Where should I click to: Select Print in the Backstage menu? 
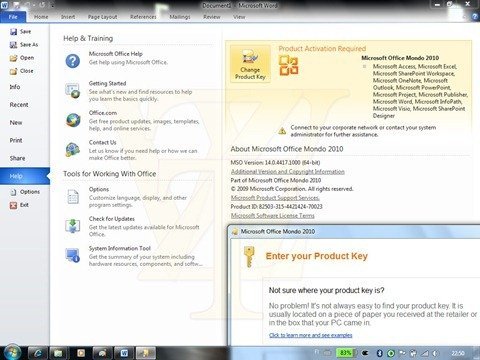pyautogui.click(x=16, y=140)
